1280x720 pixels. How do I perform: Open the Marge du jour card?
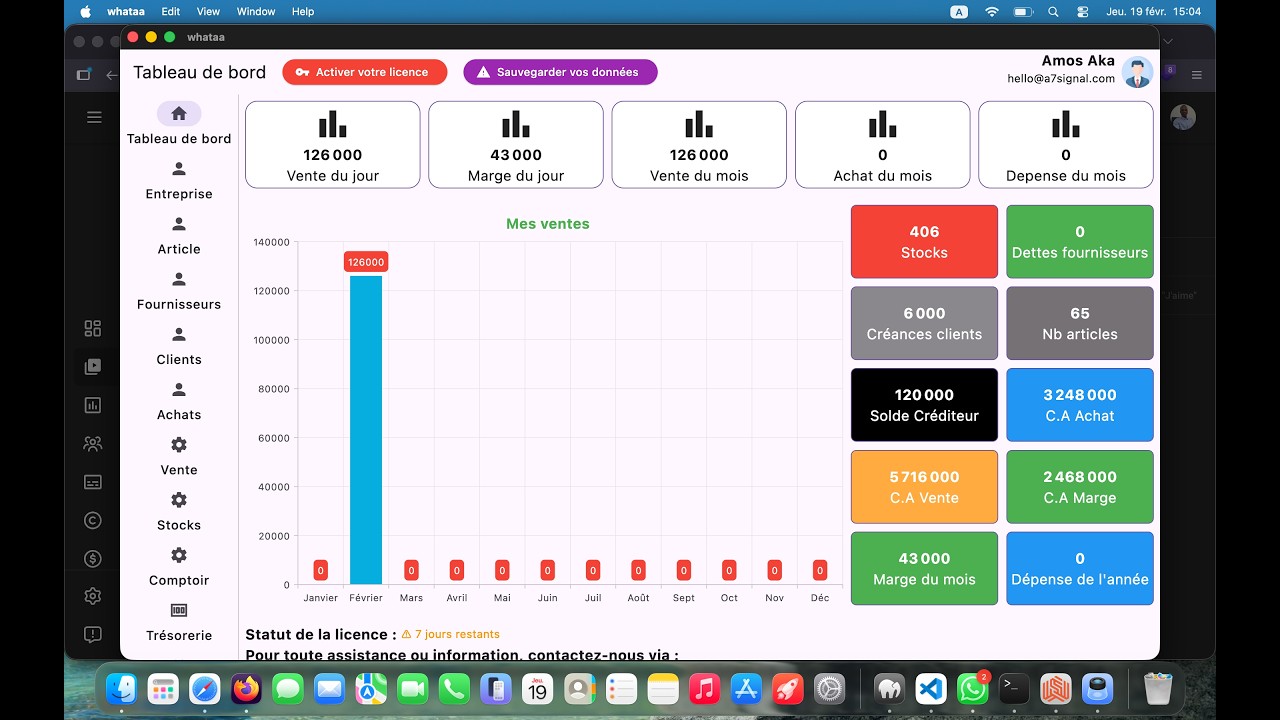(516, 144)
